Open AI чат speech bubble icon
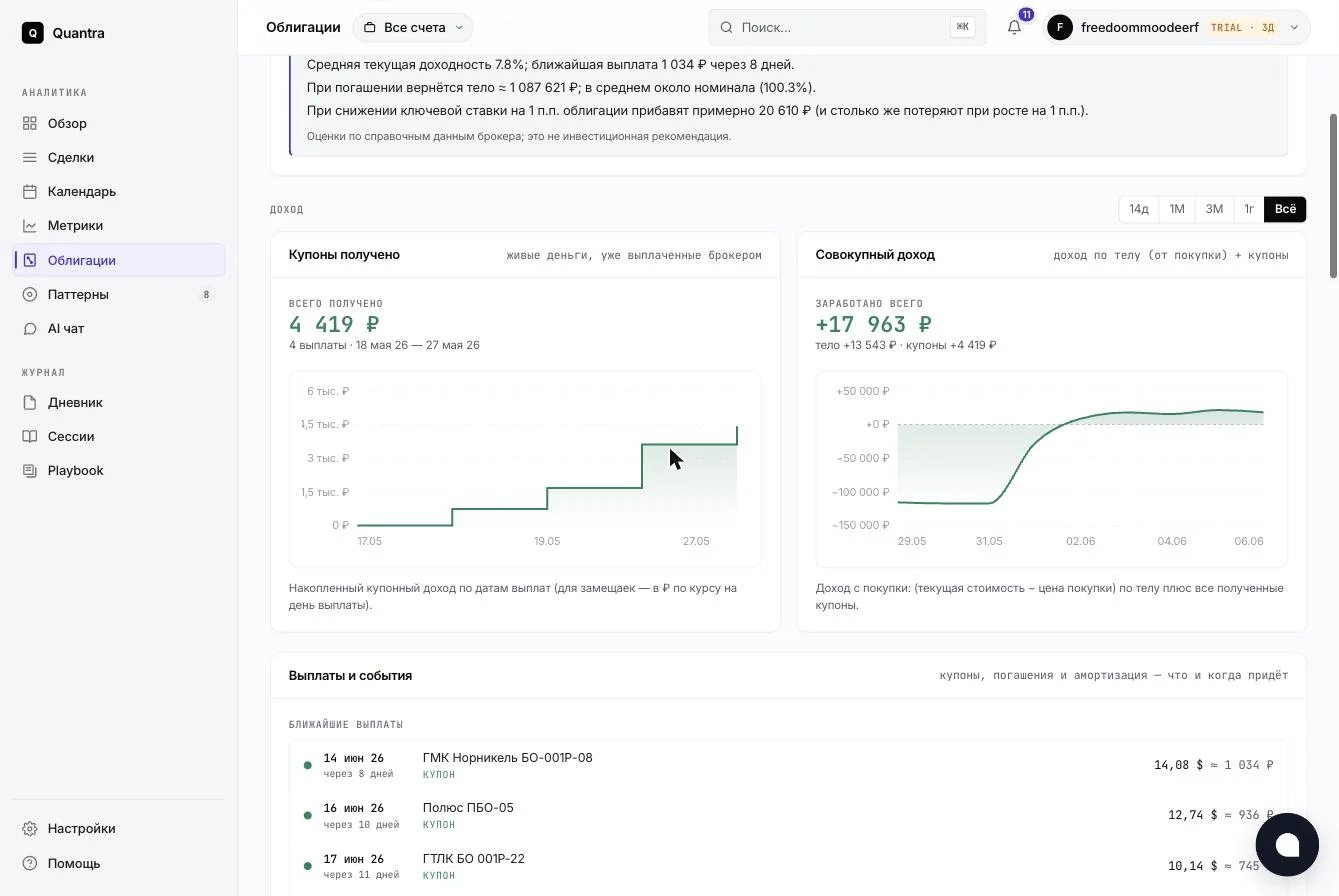1339x896 pixels. (x=30, y=328)
